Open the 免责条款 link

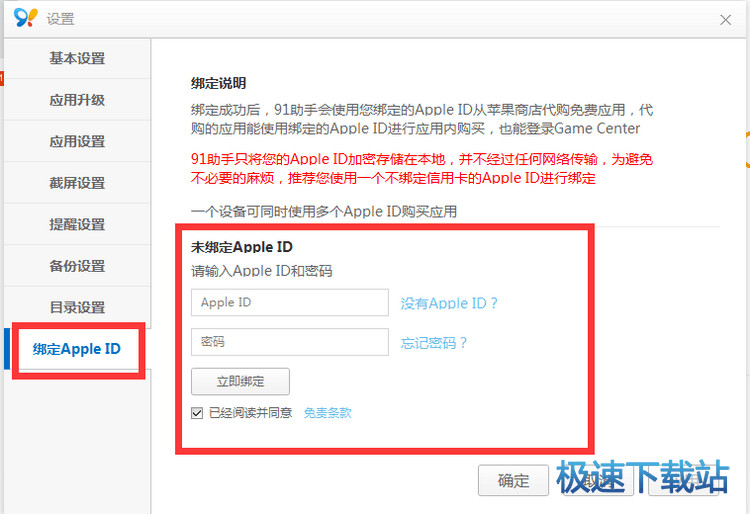328,413
